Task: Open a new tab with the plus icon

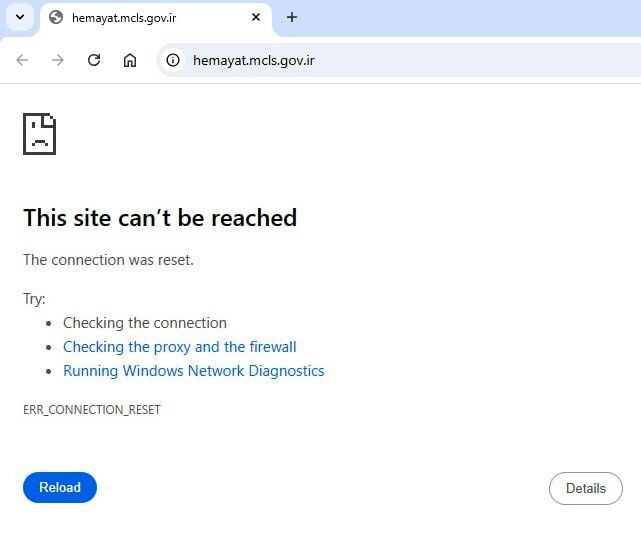Action: click(x=292, y=17)
